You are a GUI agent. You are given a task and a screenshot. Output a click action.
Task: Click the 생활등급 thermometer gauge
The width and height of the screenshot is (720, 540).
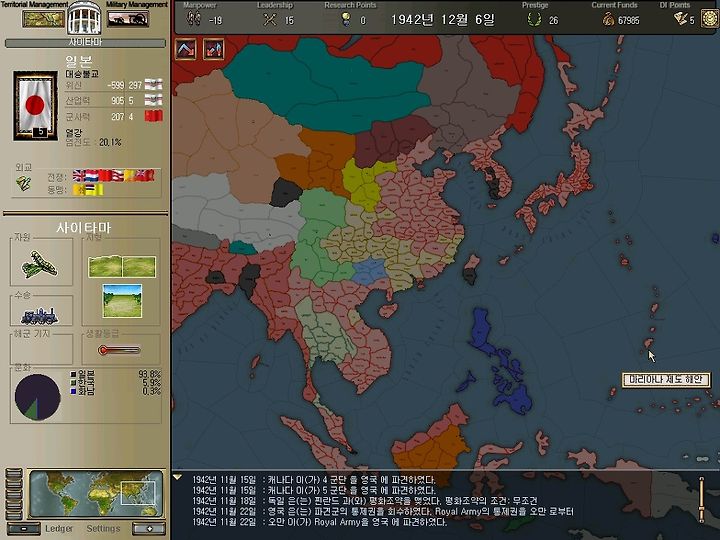[119, 350]
